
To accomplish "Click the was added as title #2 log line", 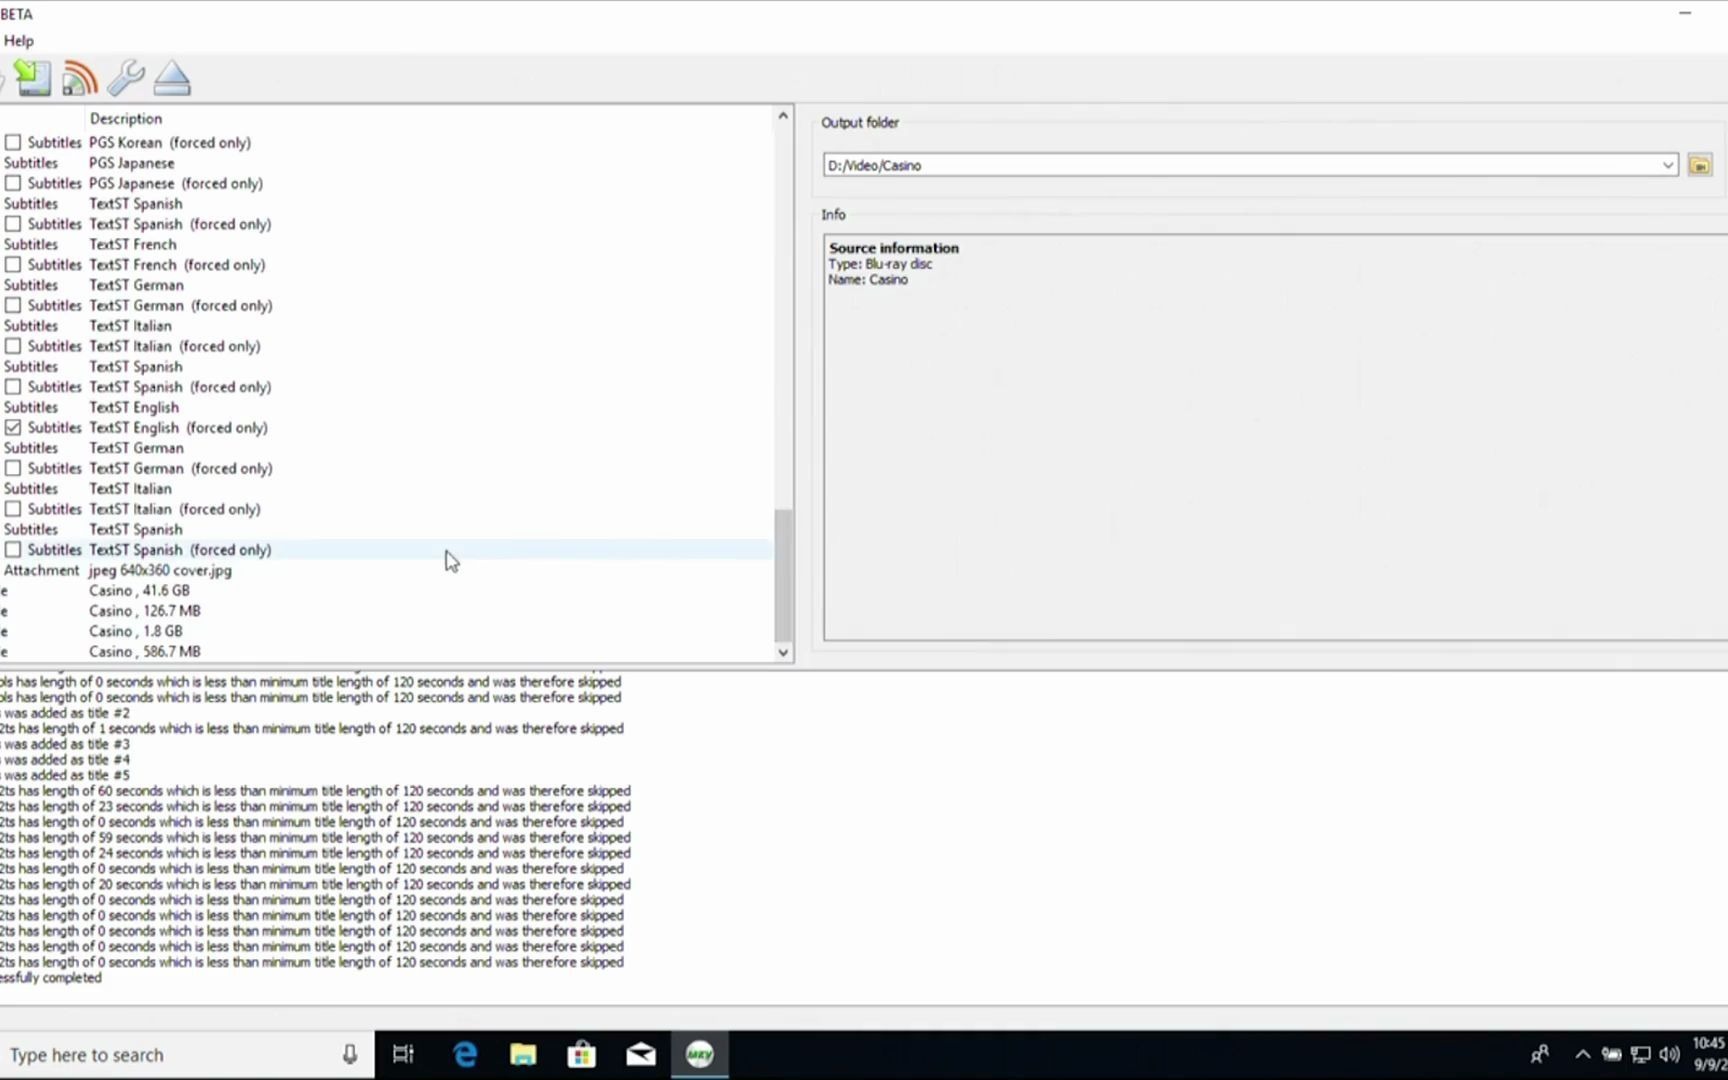I will [x=65, y=713].
